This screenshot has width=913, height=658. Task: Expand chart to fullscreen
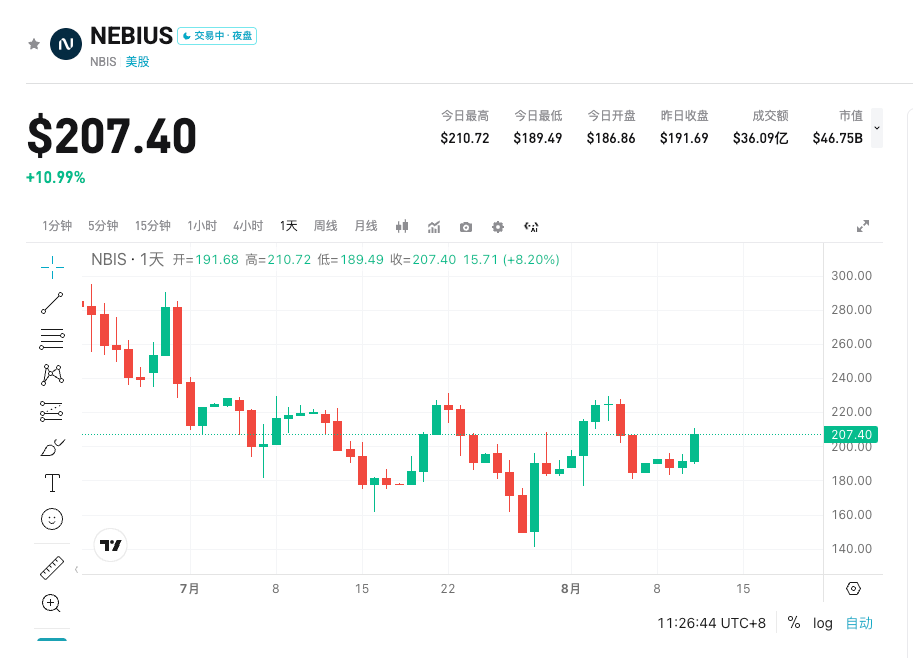tap(863, 226)
